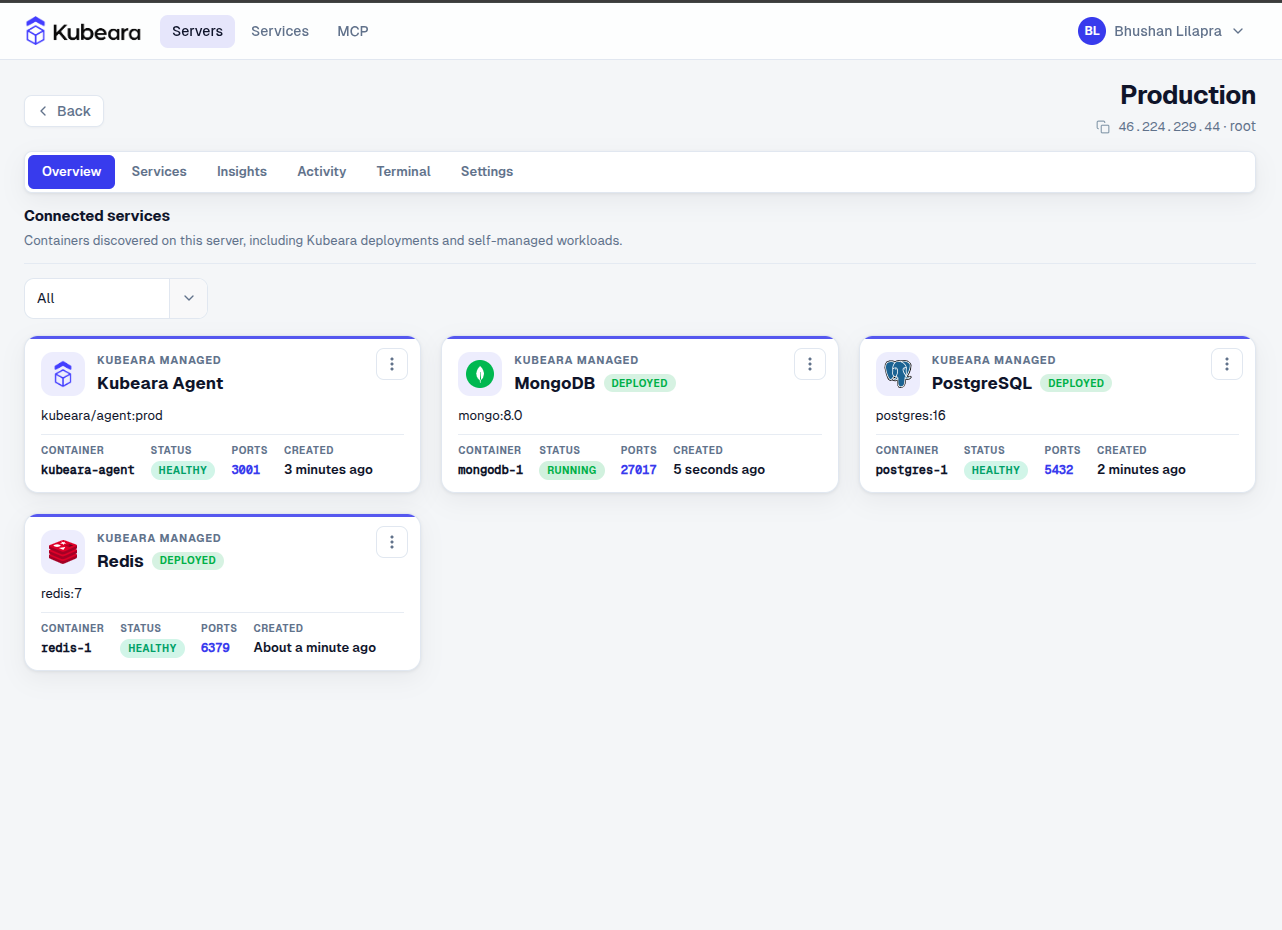Click the Connected services heading
This screenshot has height=930, width=1282.
(97, 216)
